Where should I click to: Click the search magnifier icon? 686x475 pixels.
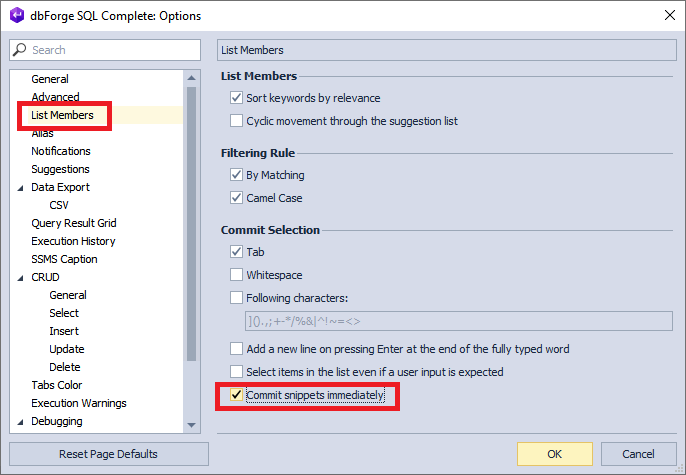[x=19, y=49]
